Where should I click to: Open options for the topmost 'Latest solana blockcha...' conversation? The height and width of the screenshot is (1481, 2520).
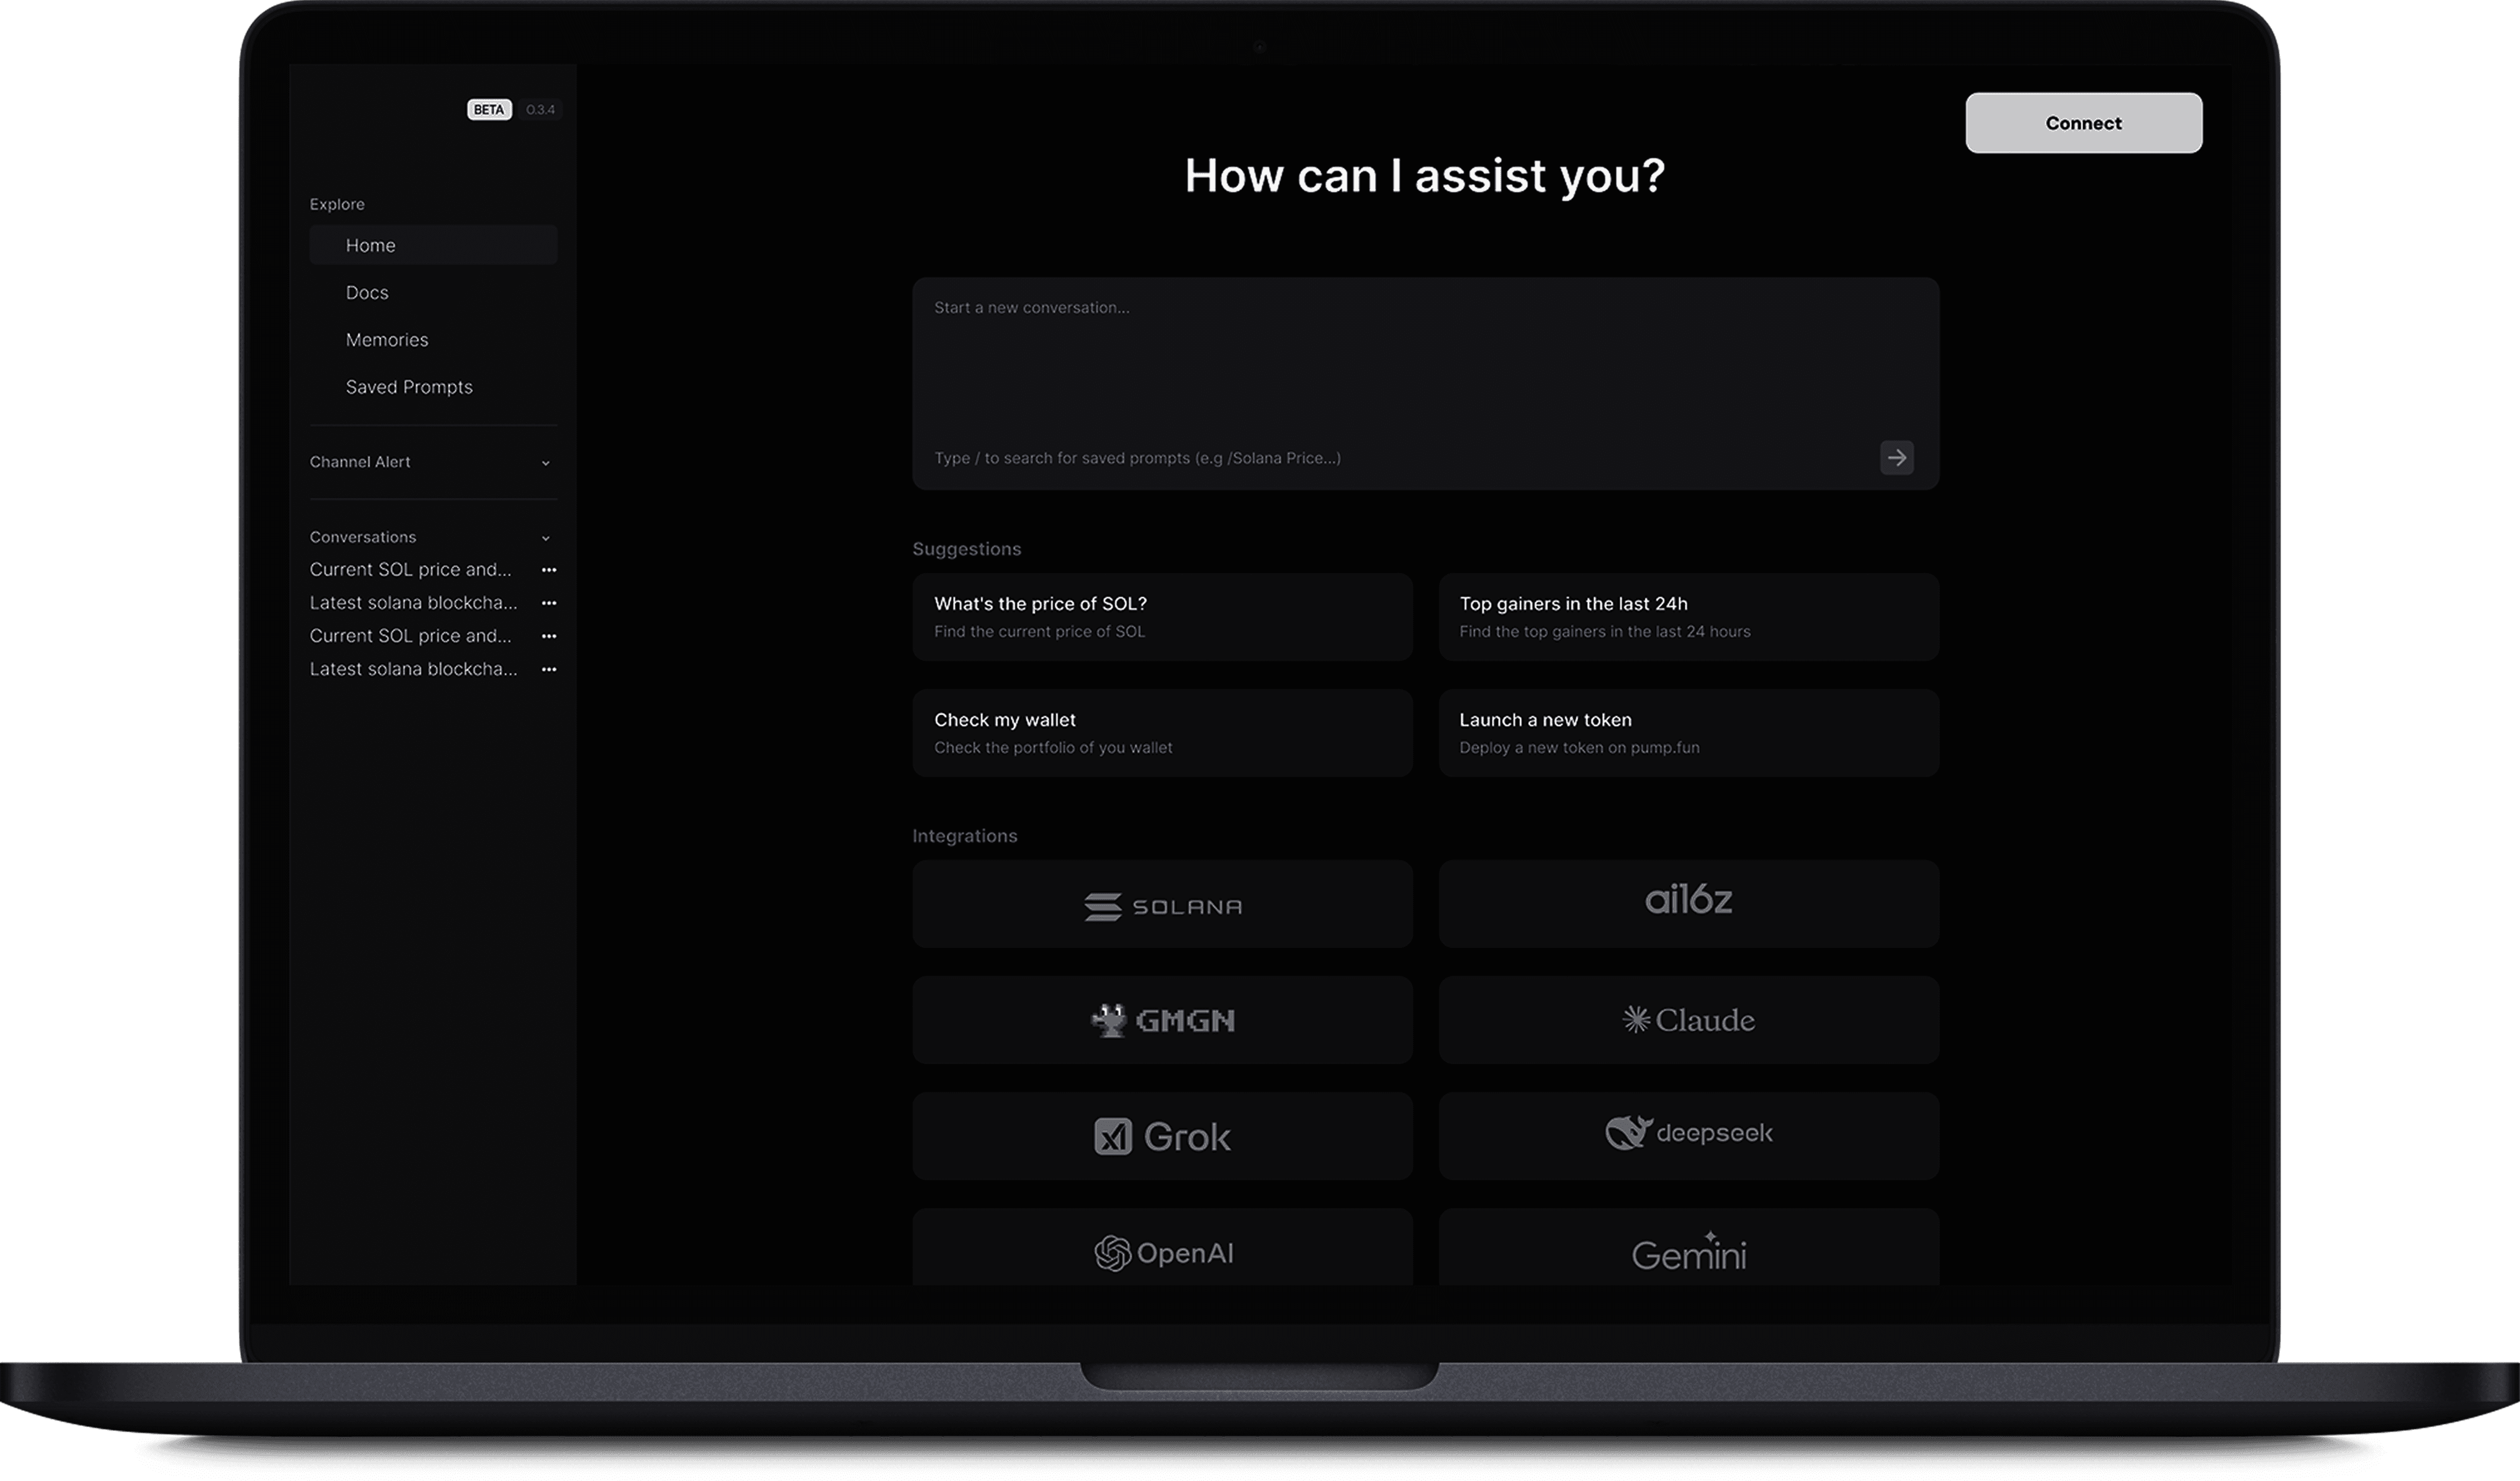549,603
